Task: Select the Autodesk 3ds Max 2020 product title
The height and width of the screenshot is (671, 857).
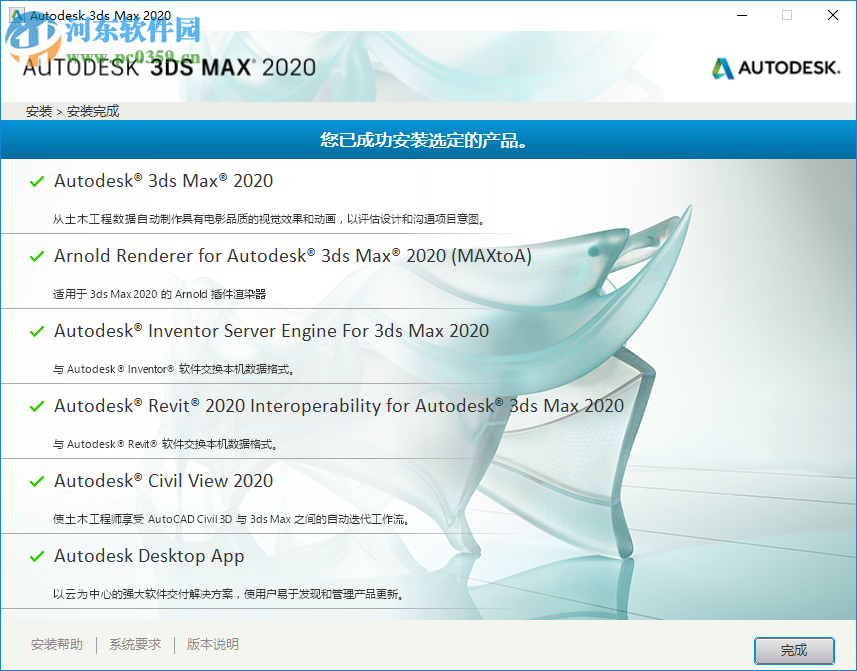Action: tap(163, 182)
